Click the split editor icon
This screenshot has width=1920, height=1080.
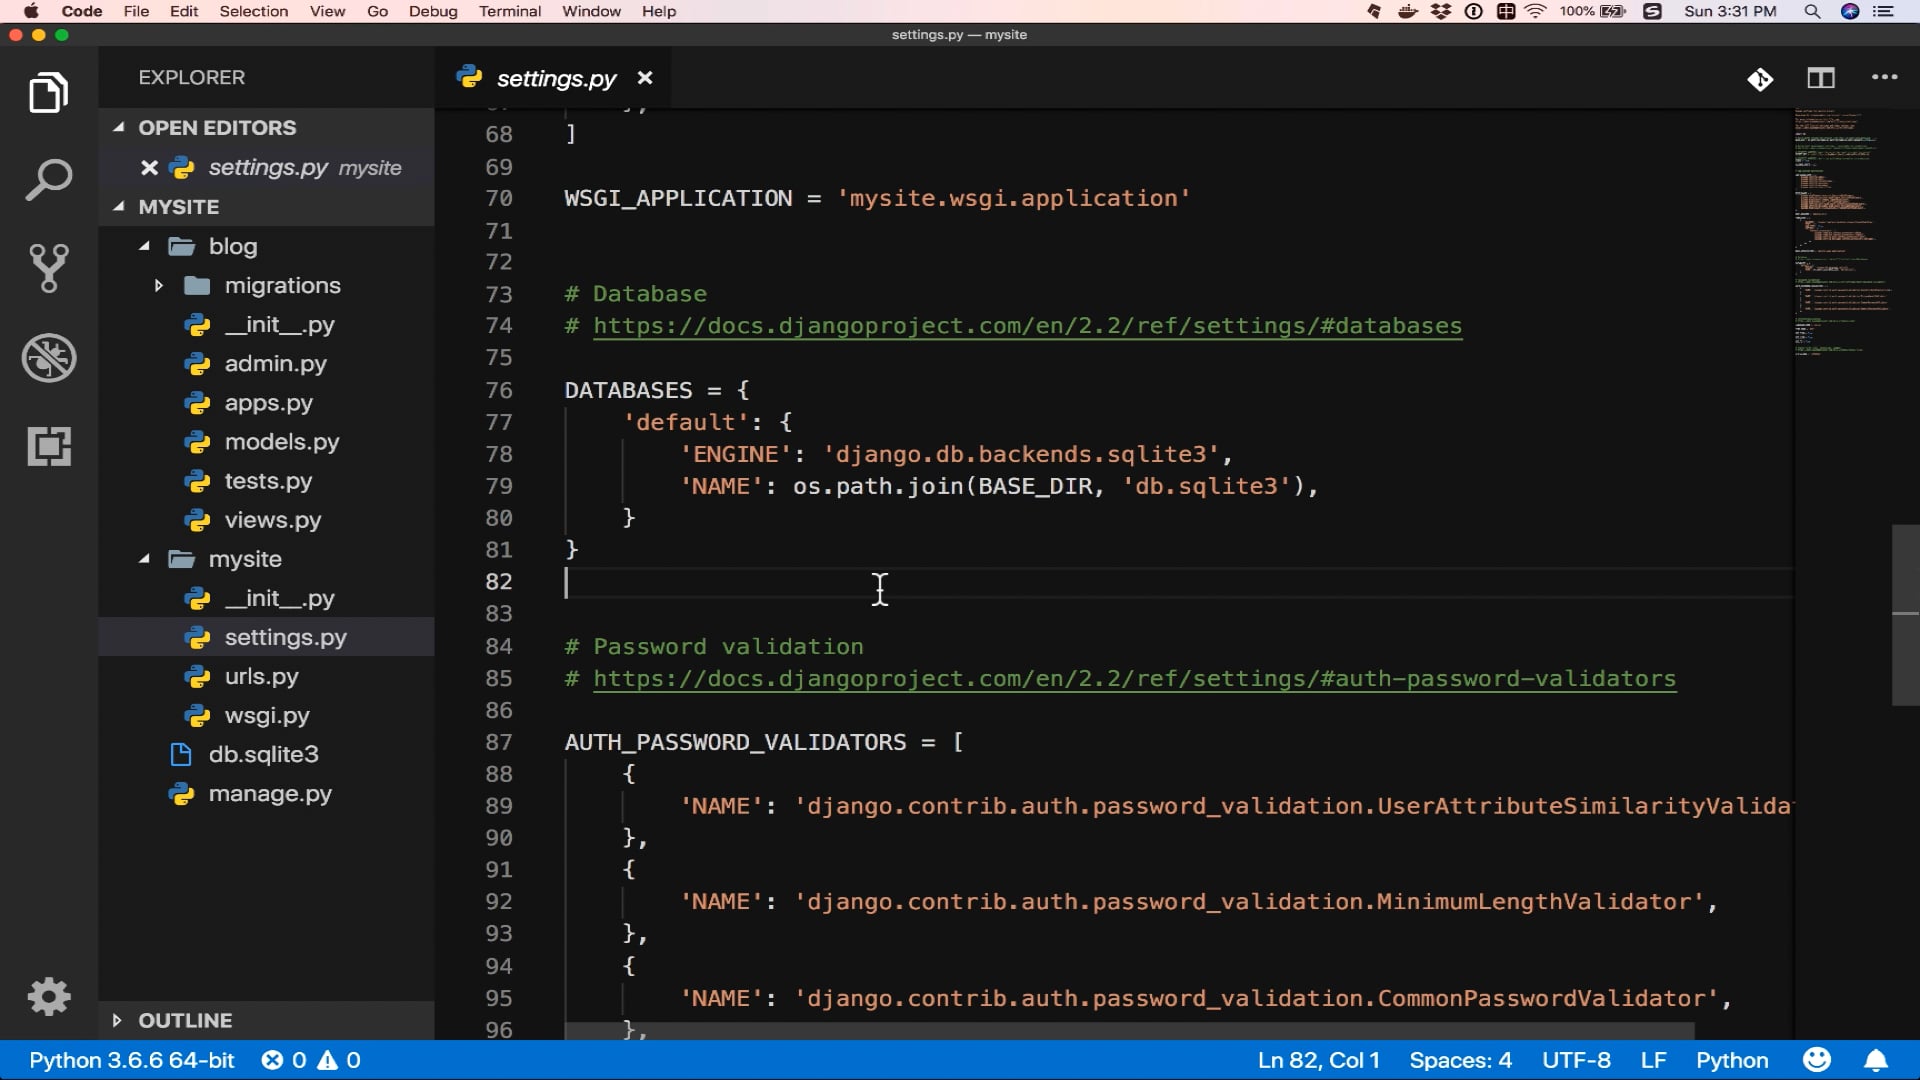pyautogui.click(x=1820, y=78)
